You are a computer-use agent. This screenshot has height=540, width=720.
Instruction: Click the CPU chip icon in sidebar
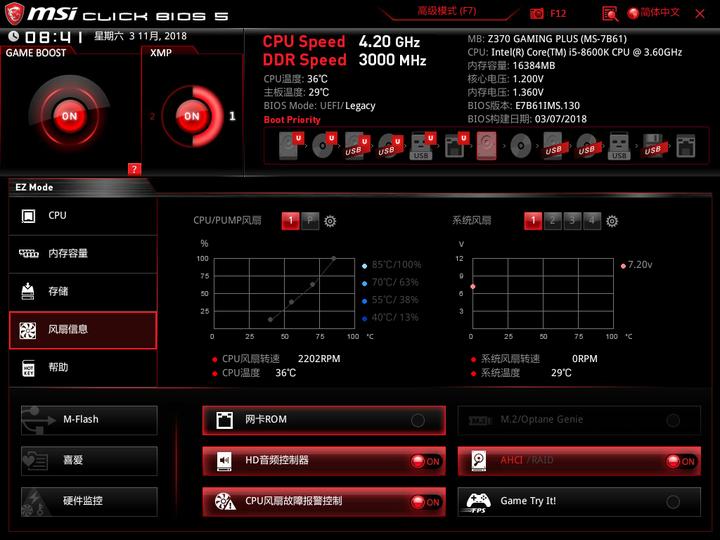click(x=28, y=215)
